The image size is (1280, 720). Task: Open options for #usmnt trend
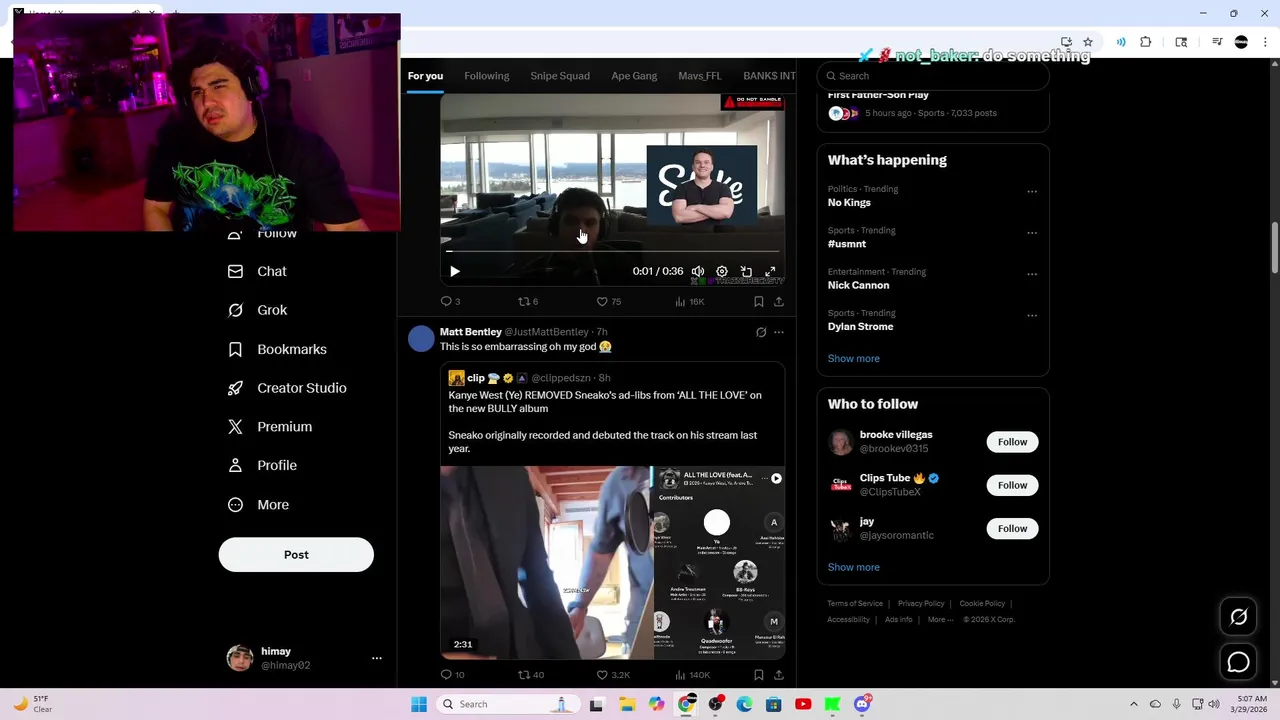tap(1032, 233)
